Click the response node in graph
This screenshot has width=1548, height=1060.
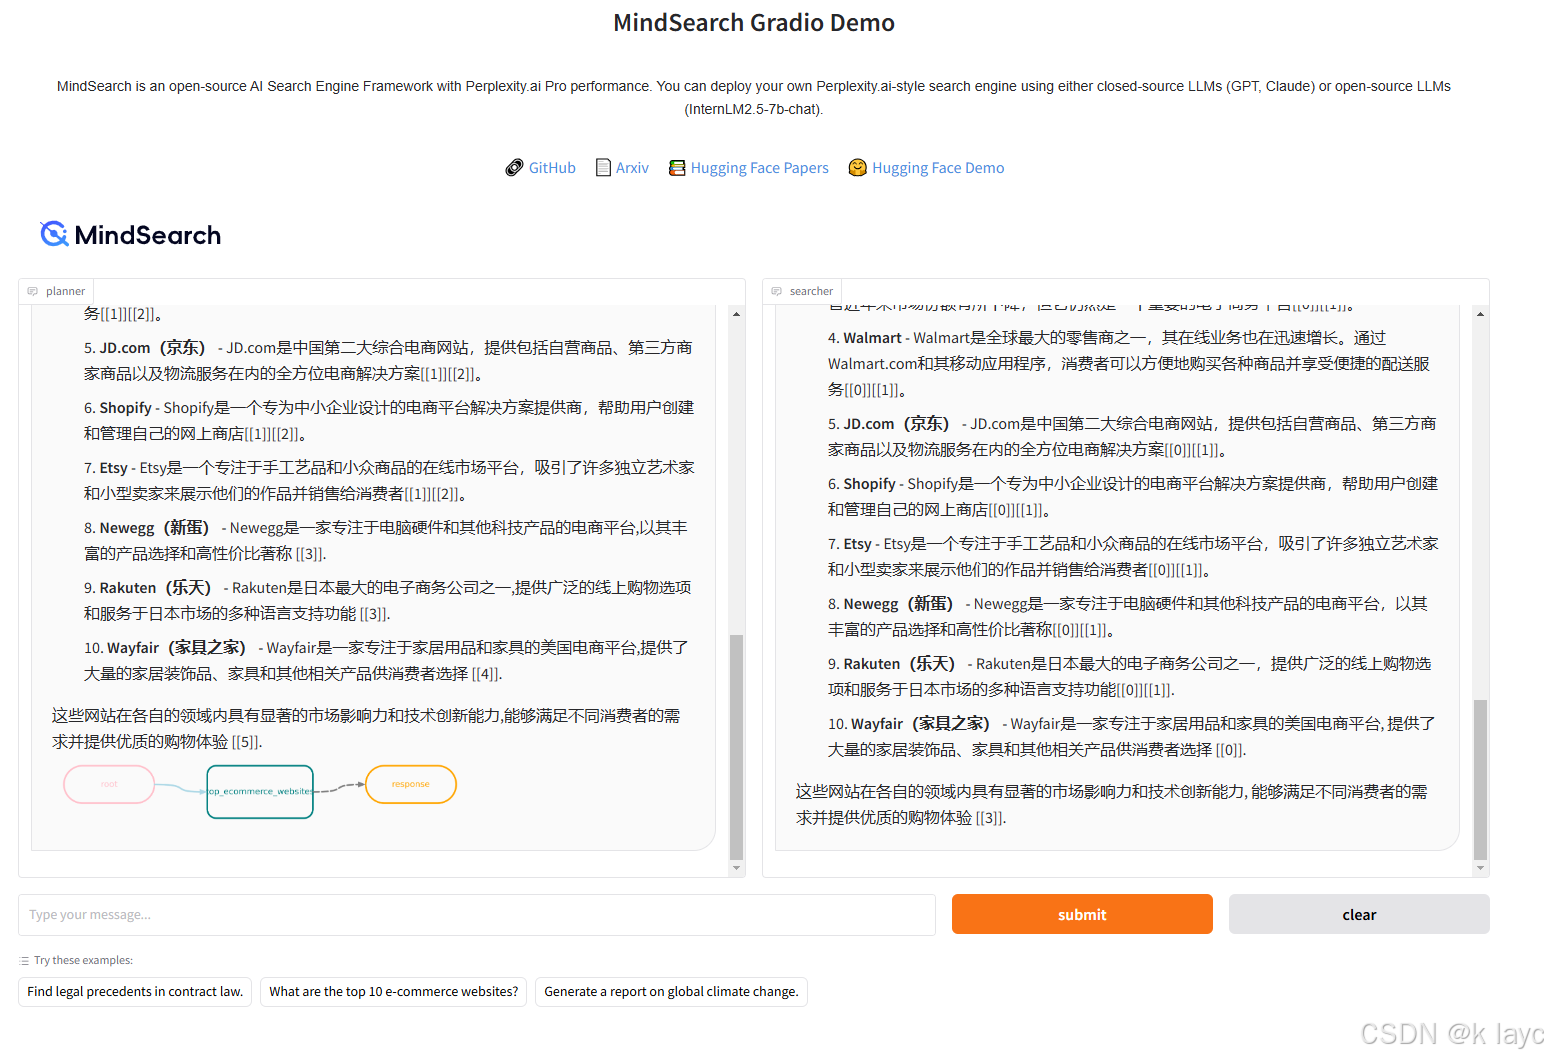[411, 784]
